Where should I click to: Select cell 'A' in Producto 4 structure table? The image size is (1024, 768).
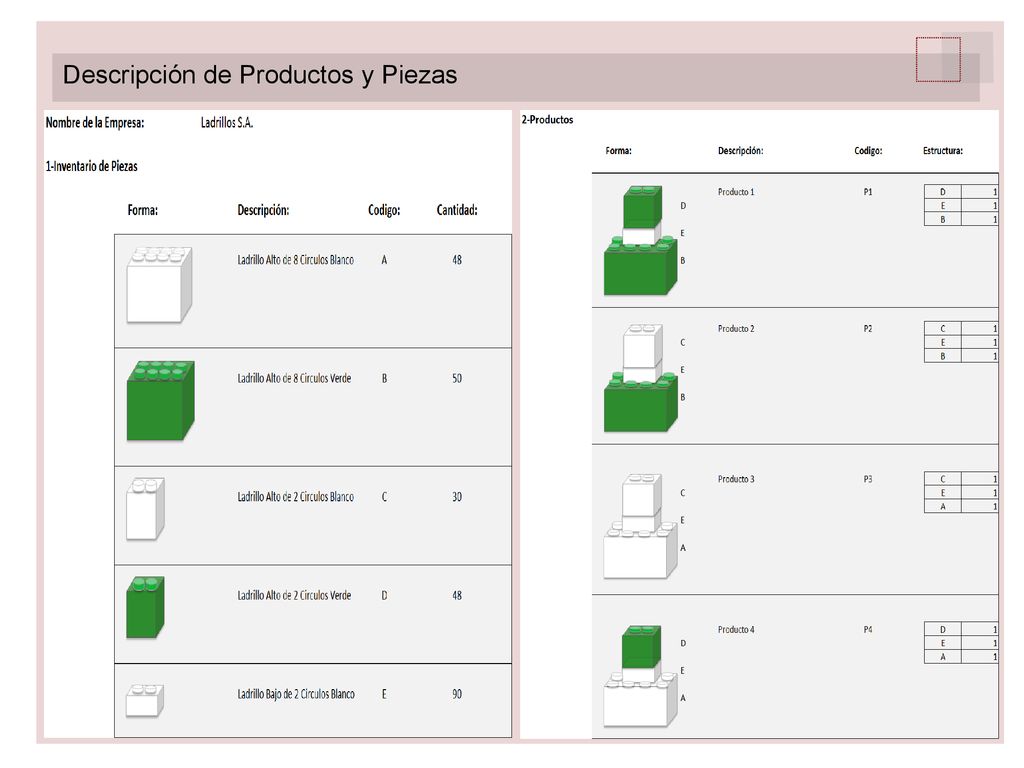coord(942,657)
